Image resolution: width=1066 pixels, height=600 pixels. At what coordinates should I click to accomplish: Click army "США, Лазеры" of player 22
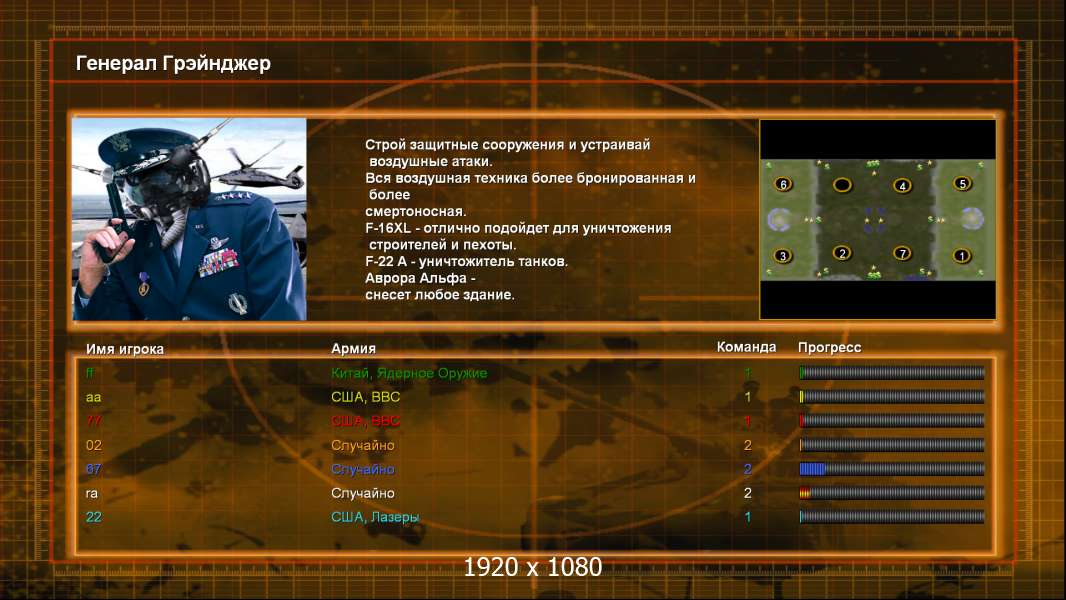click(x=375, y=517)
